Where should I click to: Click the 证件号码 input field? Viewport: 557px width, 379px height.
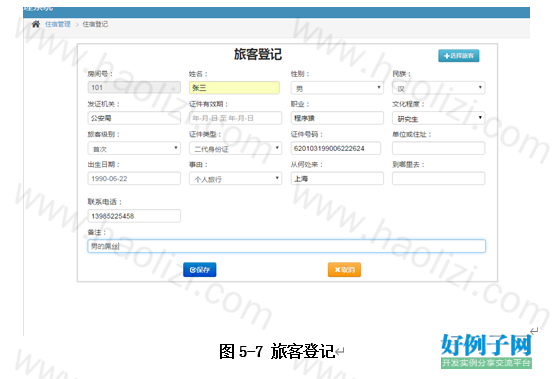[336, 148]
